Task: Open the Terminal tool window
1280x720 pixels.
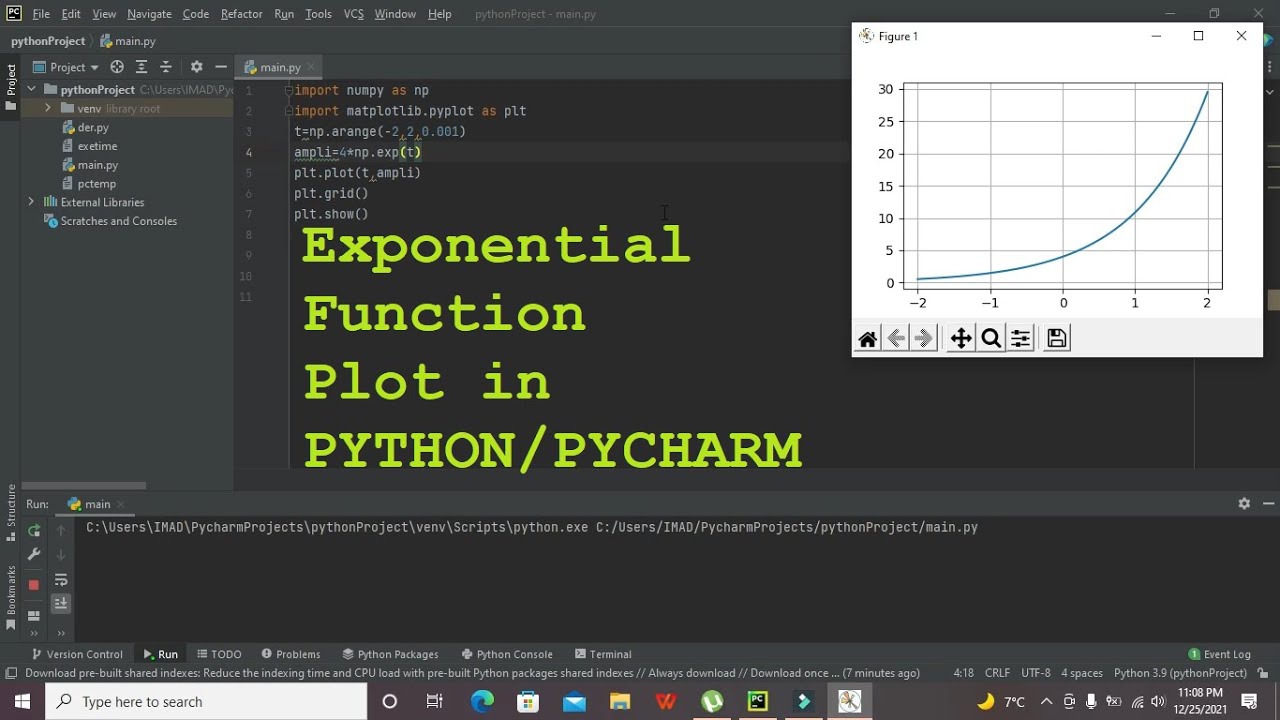Action: pyautogui.click(x=602, y=654)
